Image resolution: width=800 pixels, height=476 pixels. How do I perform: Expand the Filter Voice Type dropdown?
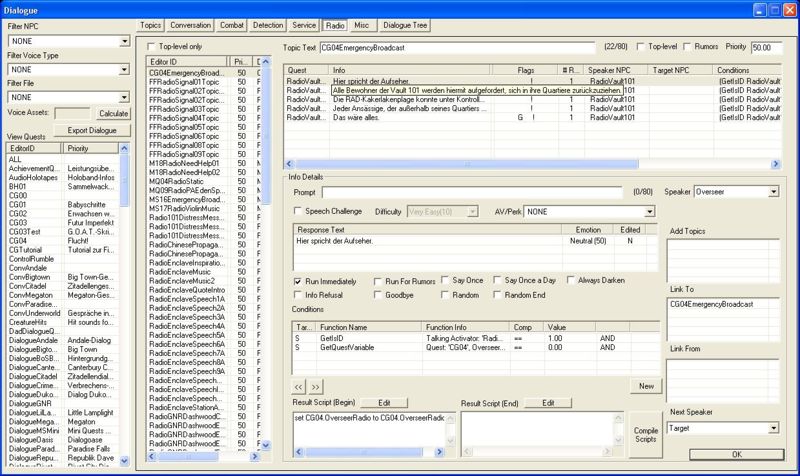click(x=124, y=69)
